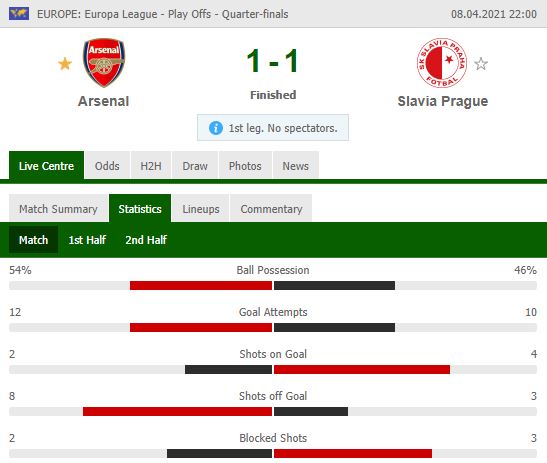
Task: Open the Odds tab
Action: point(107,166)
